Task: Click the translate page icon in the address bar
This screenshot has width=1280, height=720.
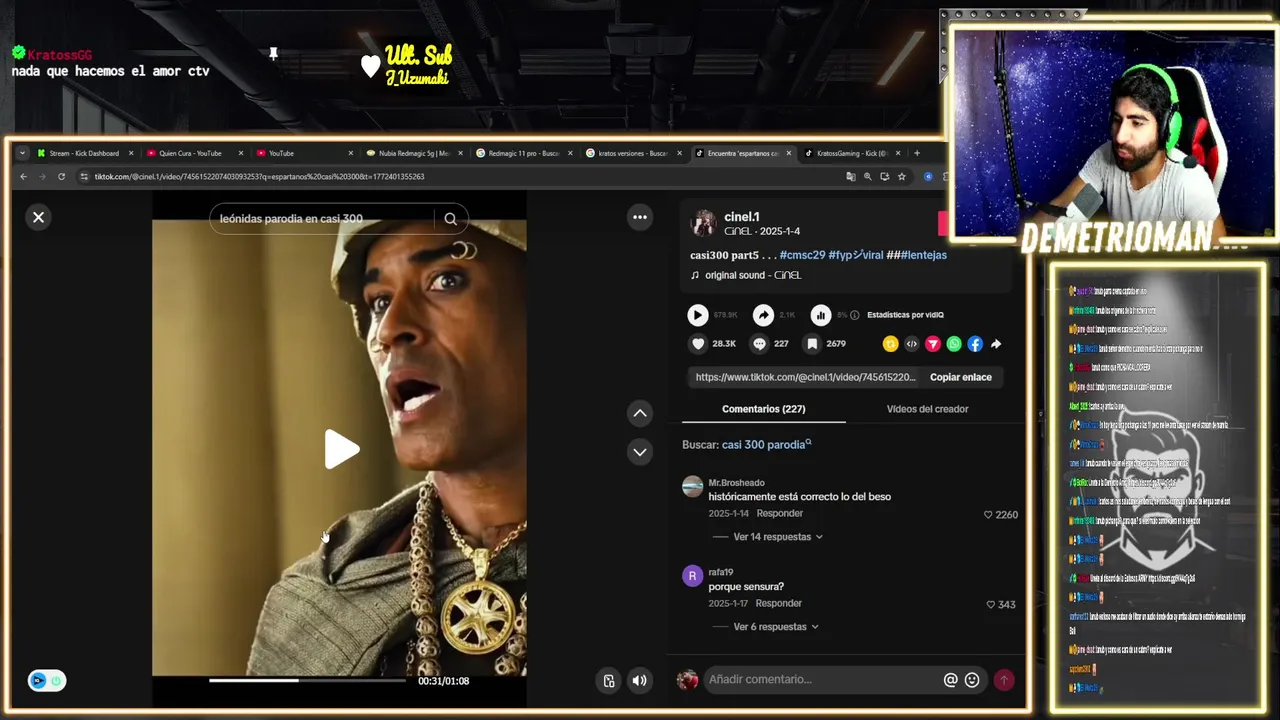Action: pos(851,177)
